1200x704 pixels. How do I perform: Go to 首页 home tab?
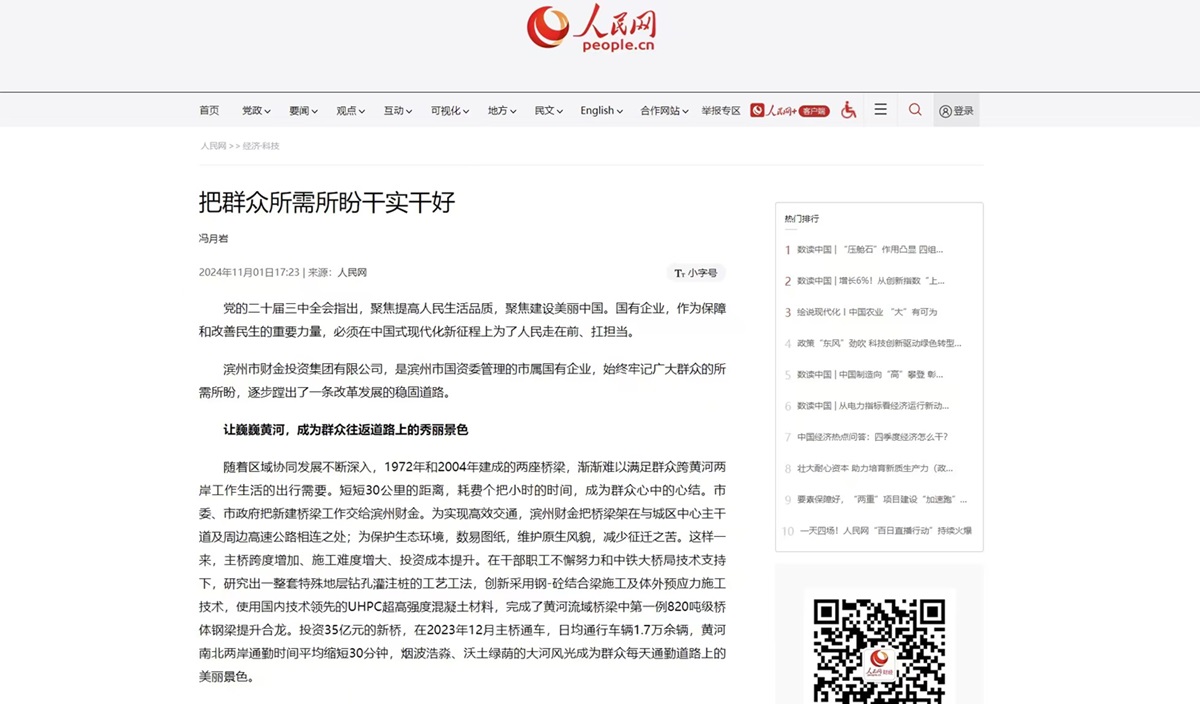(209, 111)
